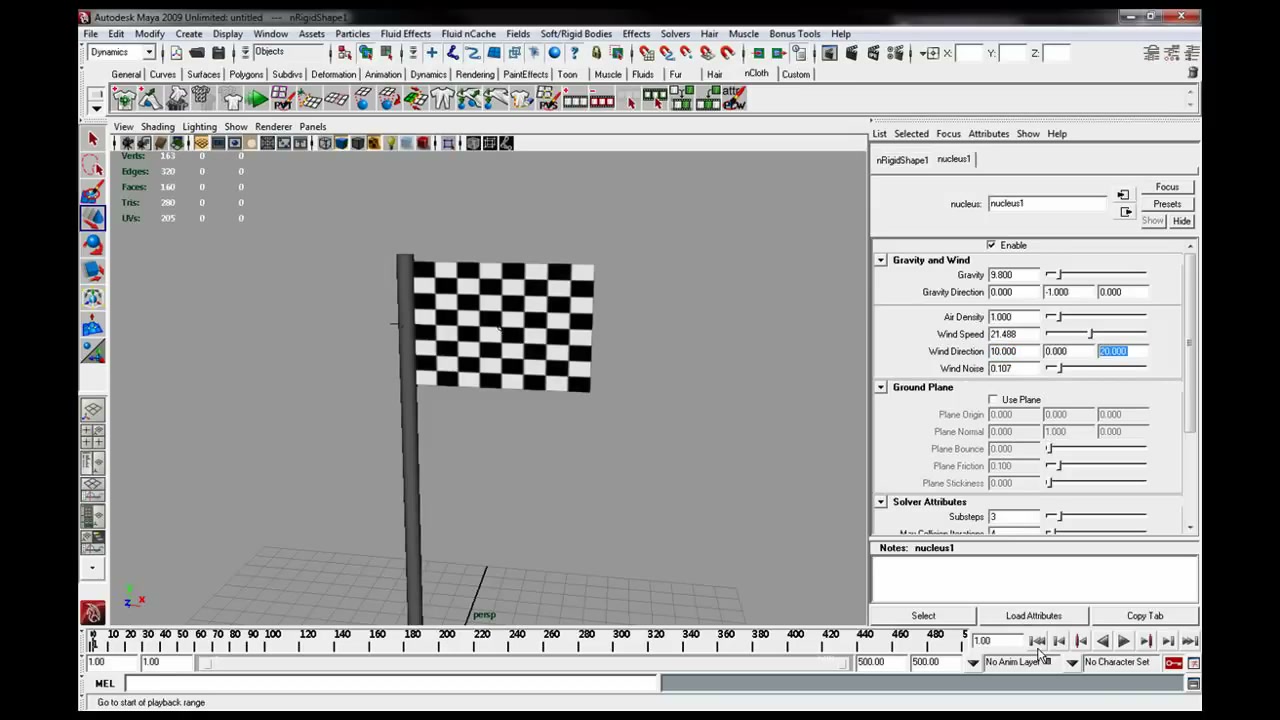Activate the Move tool in toolbox
This screenshot has height=720, width=1280.
tap(93, 218)
